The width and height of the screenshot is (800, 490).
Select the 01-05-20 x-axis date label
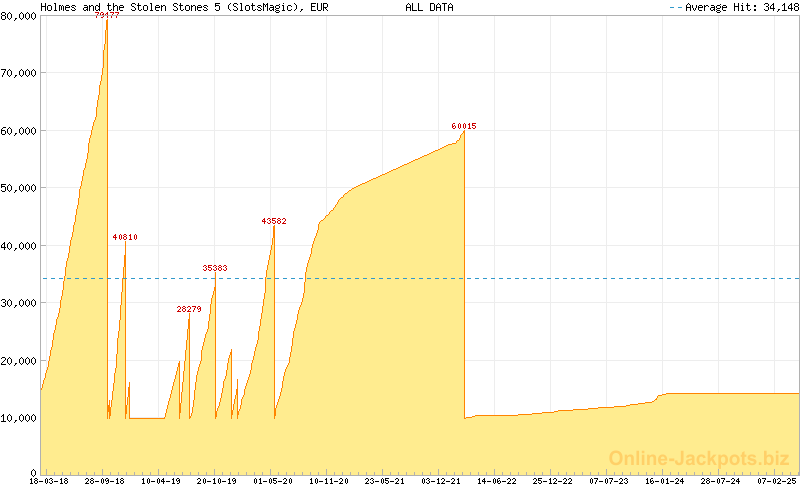point(273,481)
